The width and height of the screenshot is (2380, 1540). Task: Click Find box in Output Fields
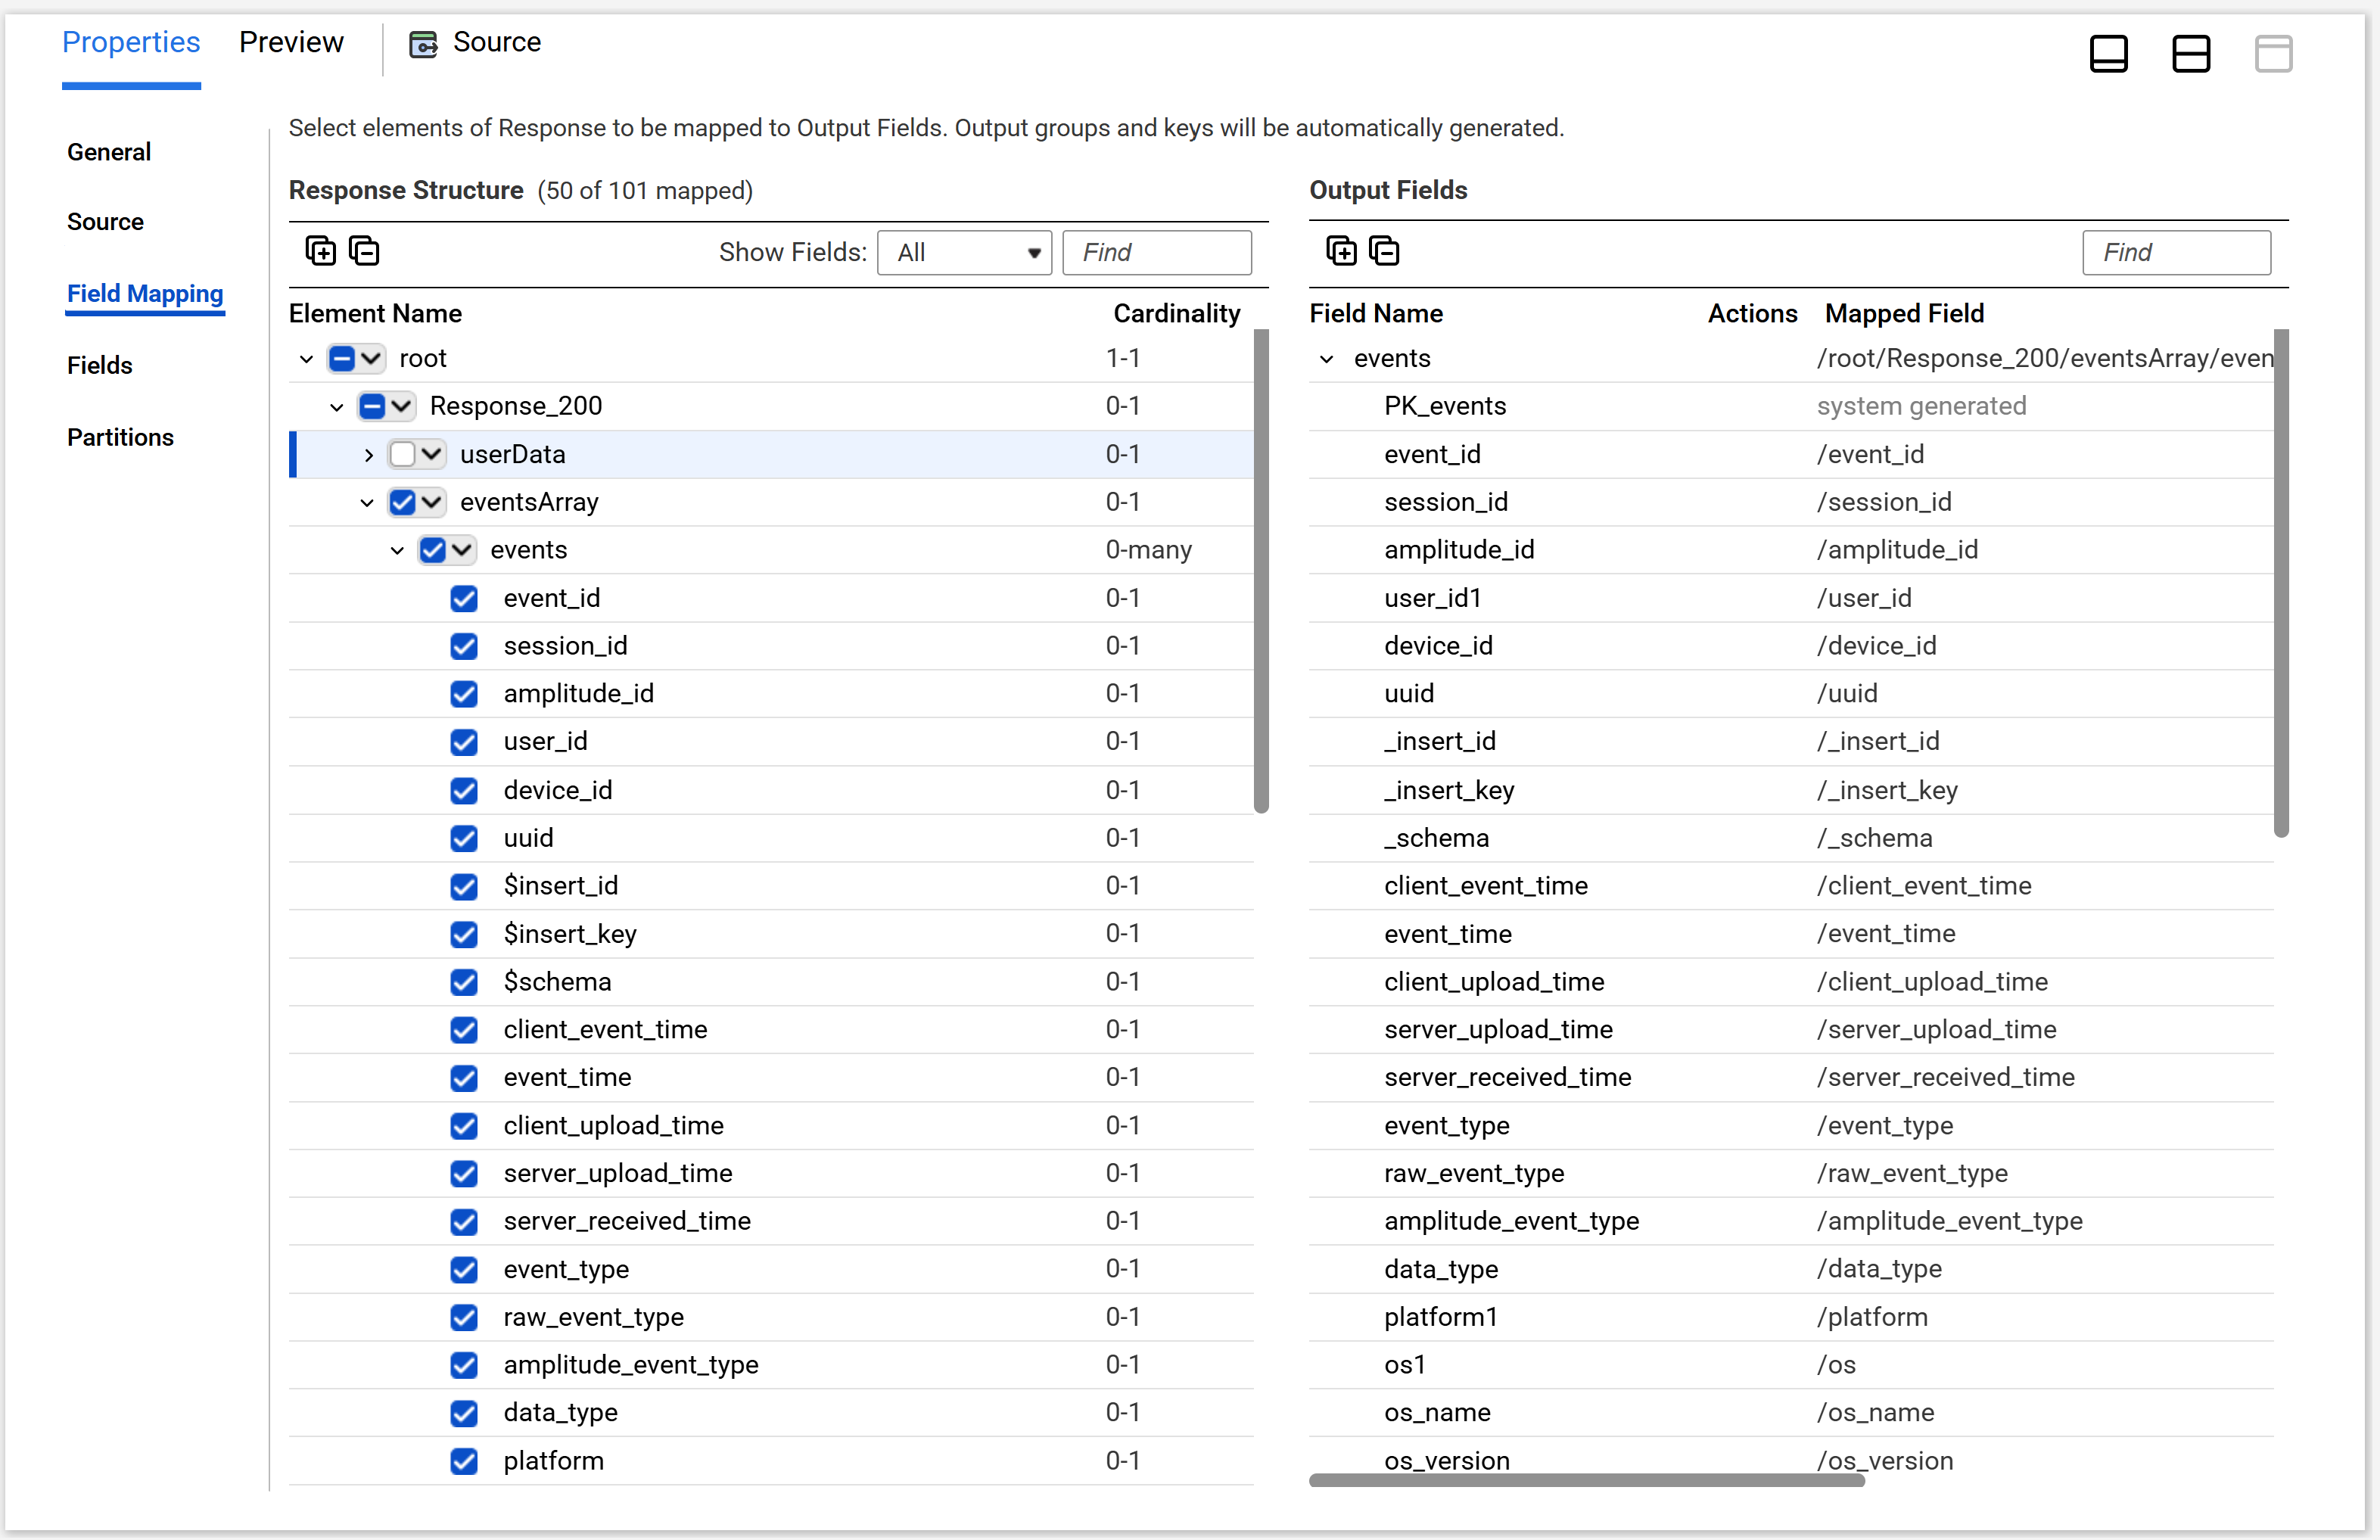[2176, 252]
